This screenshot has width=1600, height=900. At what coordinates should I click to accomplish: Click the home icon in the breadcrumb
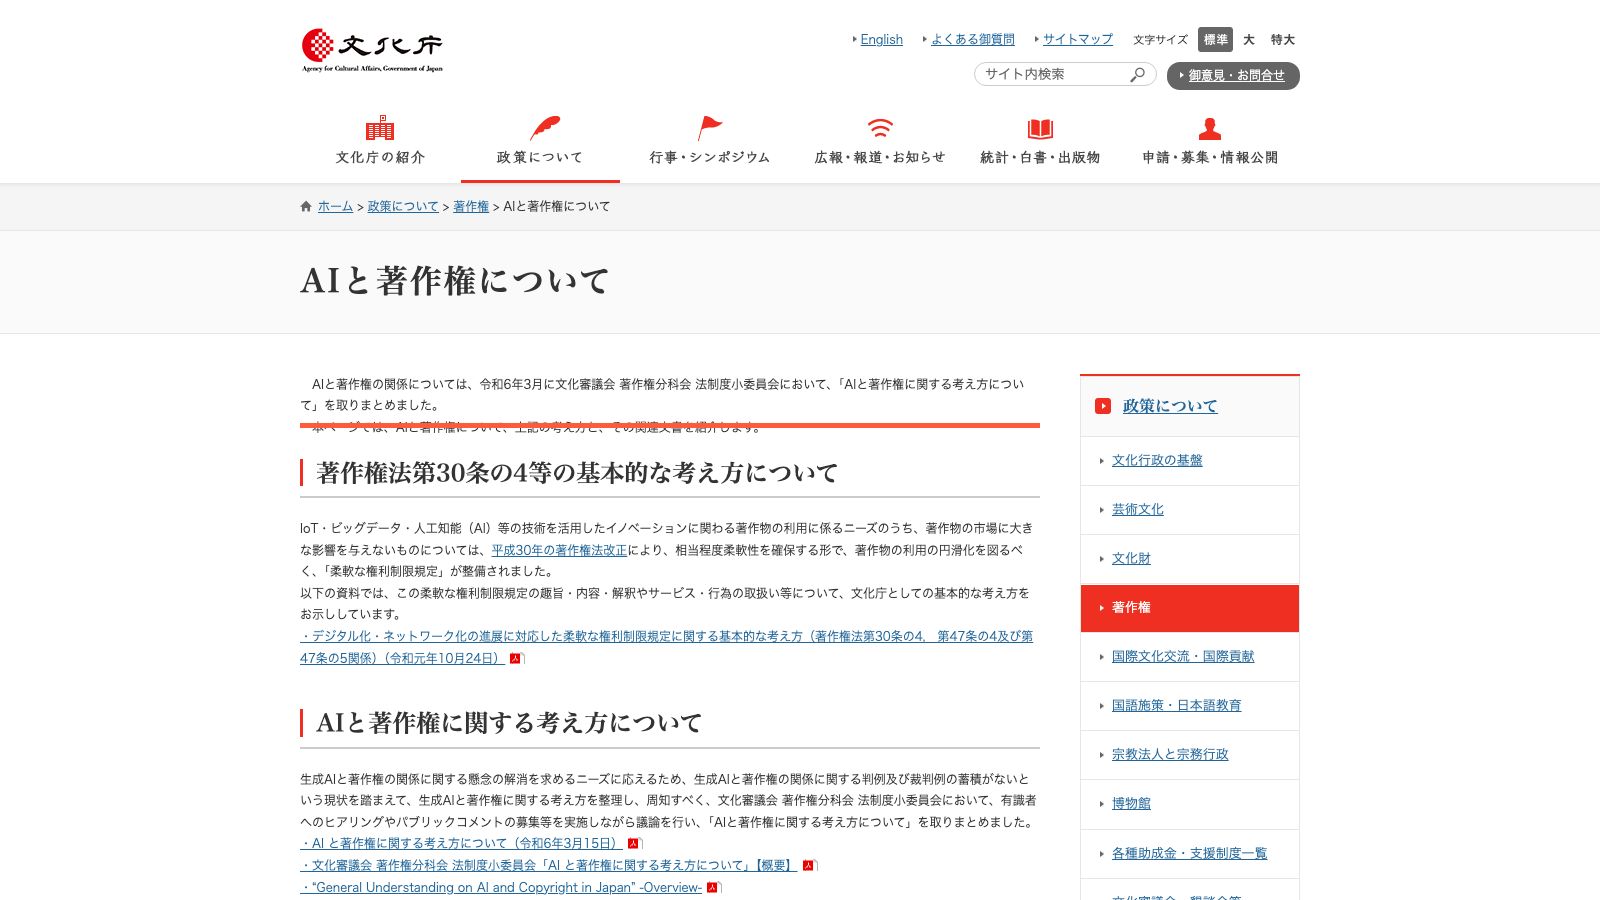tap(306, 206)
